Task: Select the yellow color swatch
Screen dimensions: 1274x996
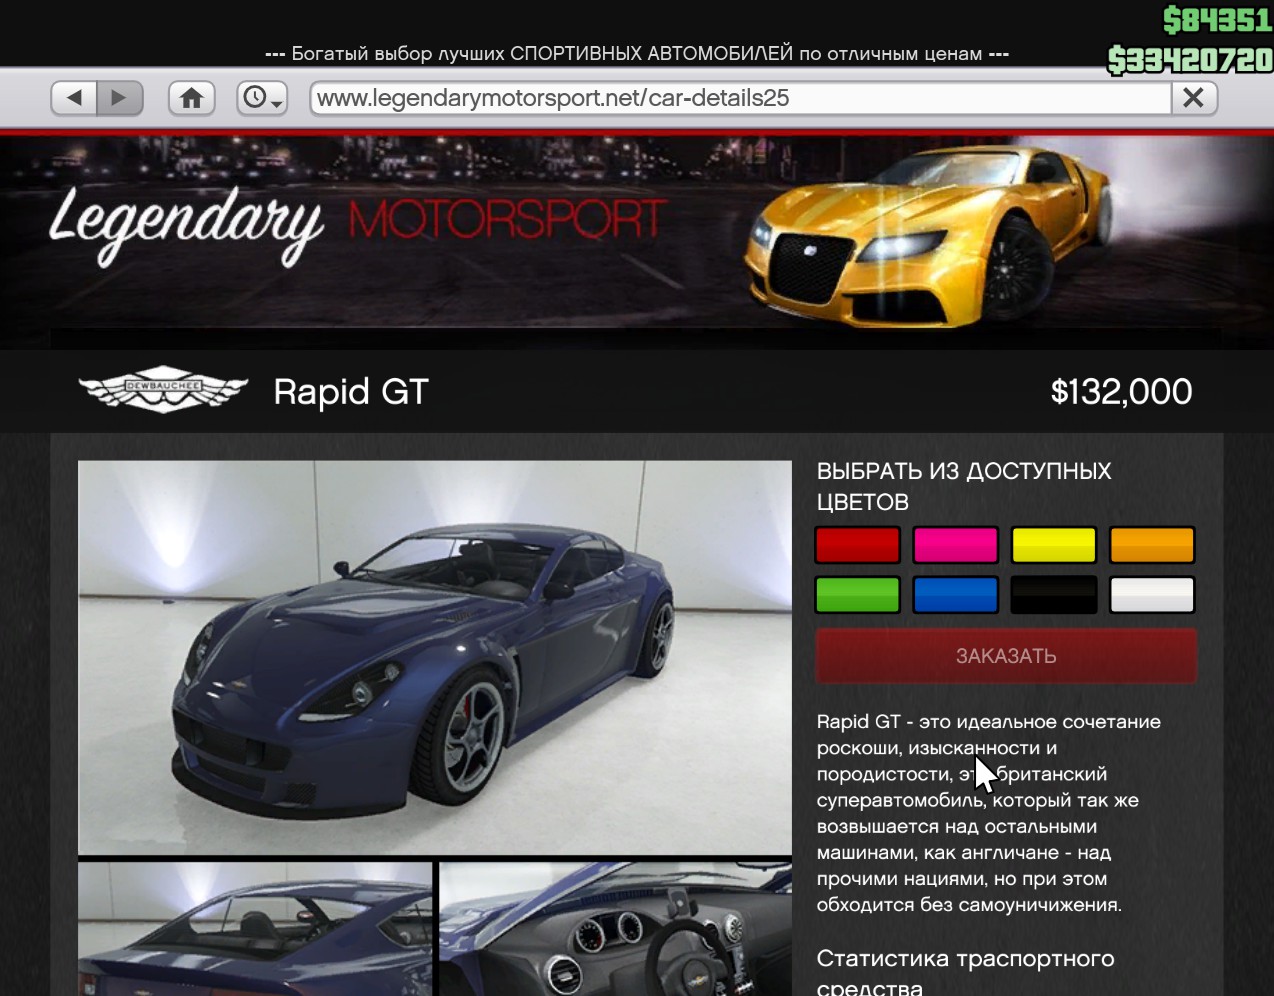Action: (x=1054, y=545)
